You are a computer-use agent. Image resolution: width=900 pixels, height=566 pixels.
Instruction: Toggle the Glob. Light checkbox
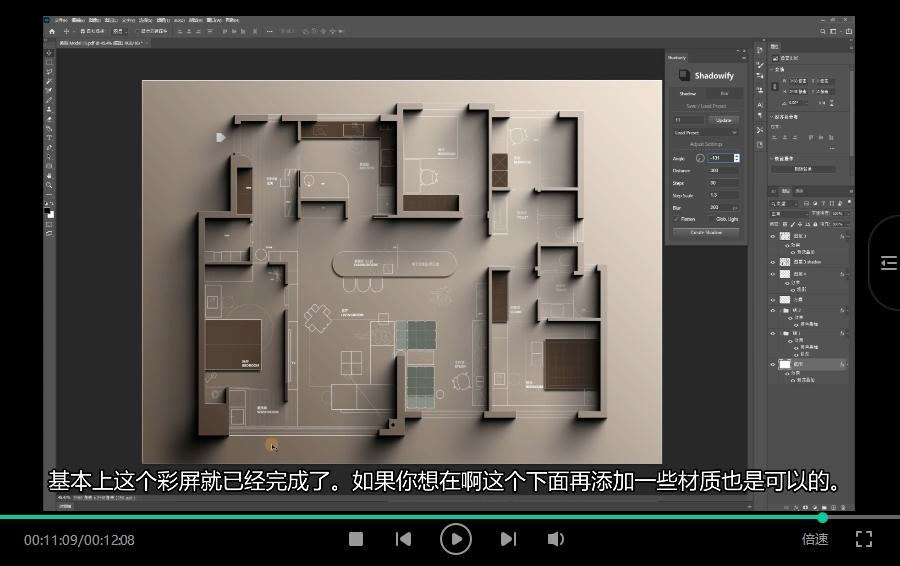point(711,219)
